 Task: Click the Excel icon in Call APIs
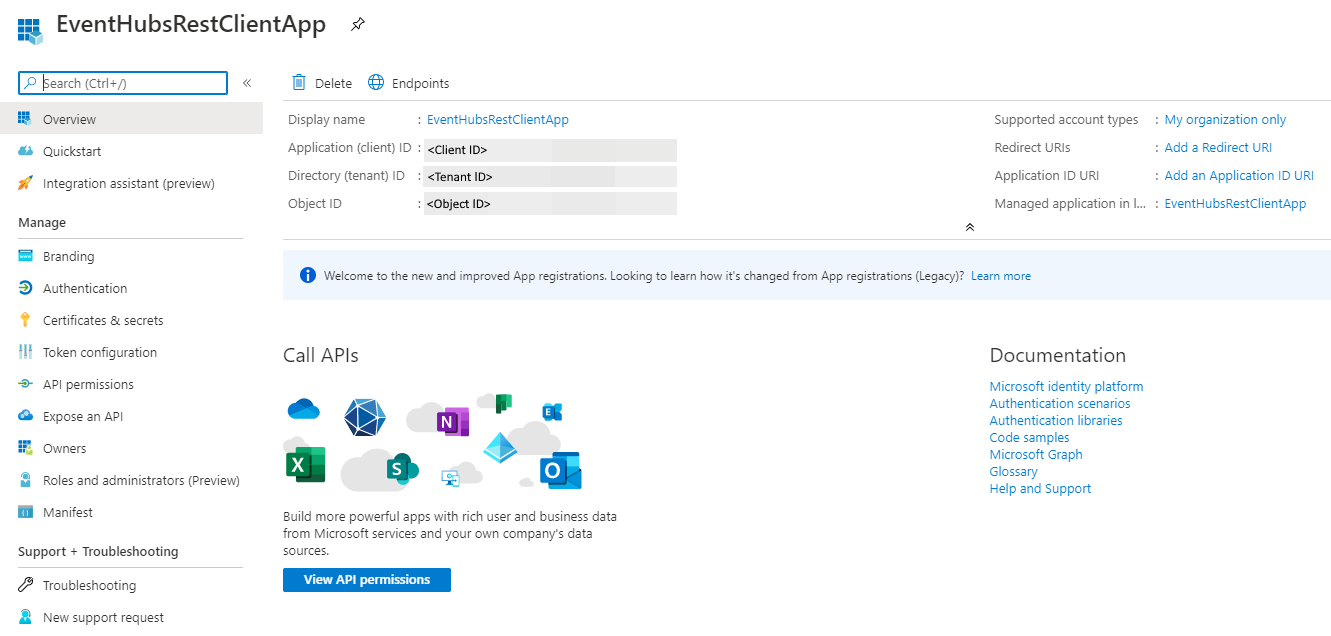tap(305, 465)
